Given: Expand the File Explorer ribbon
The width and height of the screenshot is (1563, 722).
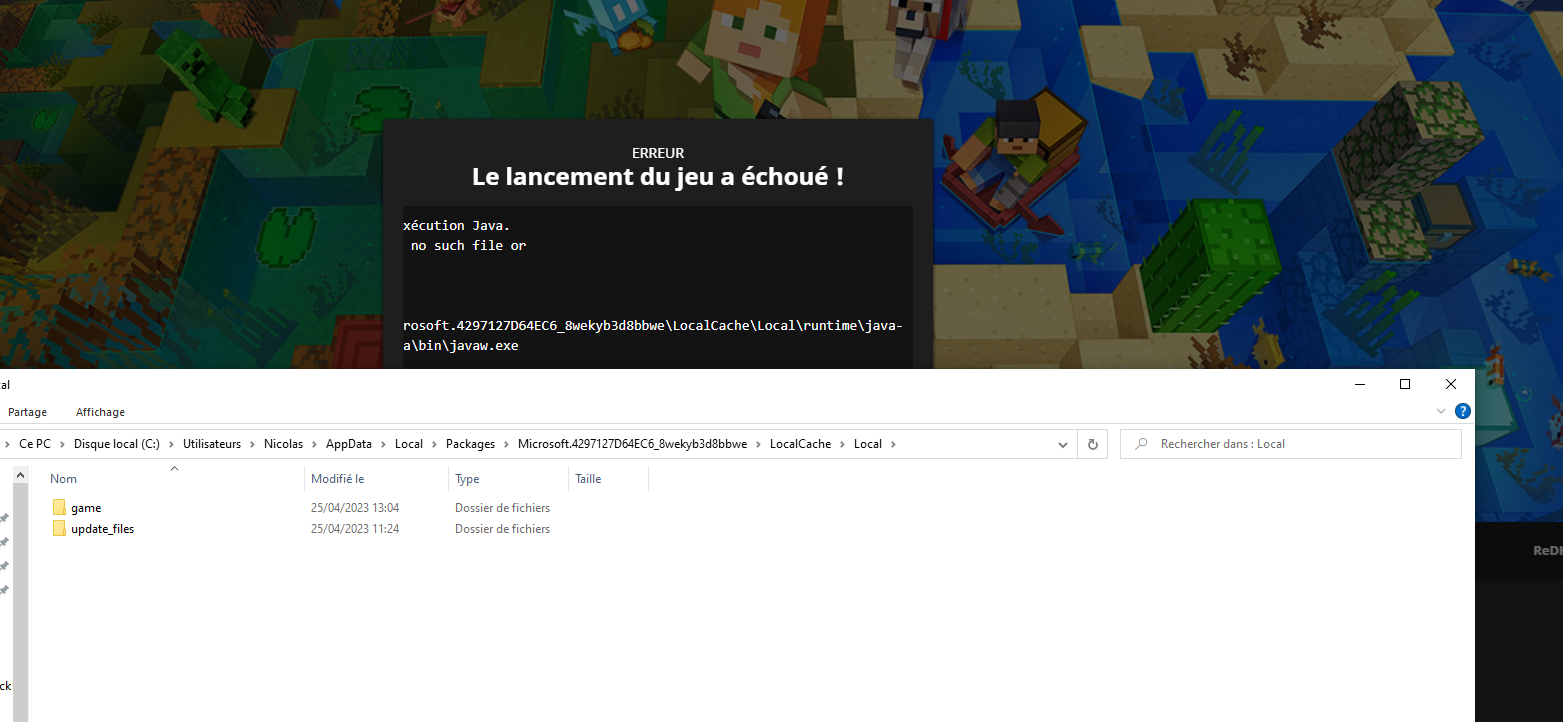Looking at the screenshot, I should coord(1441,411).
